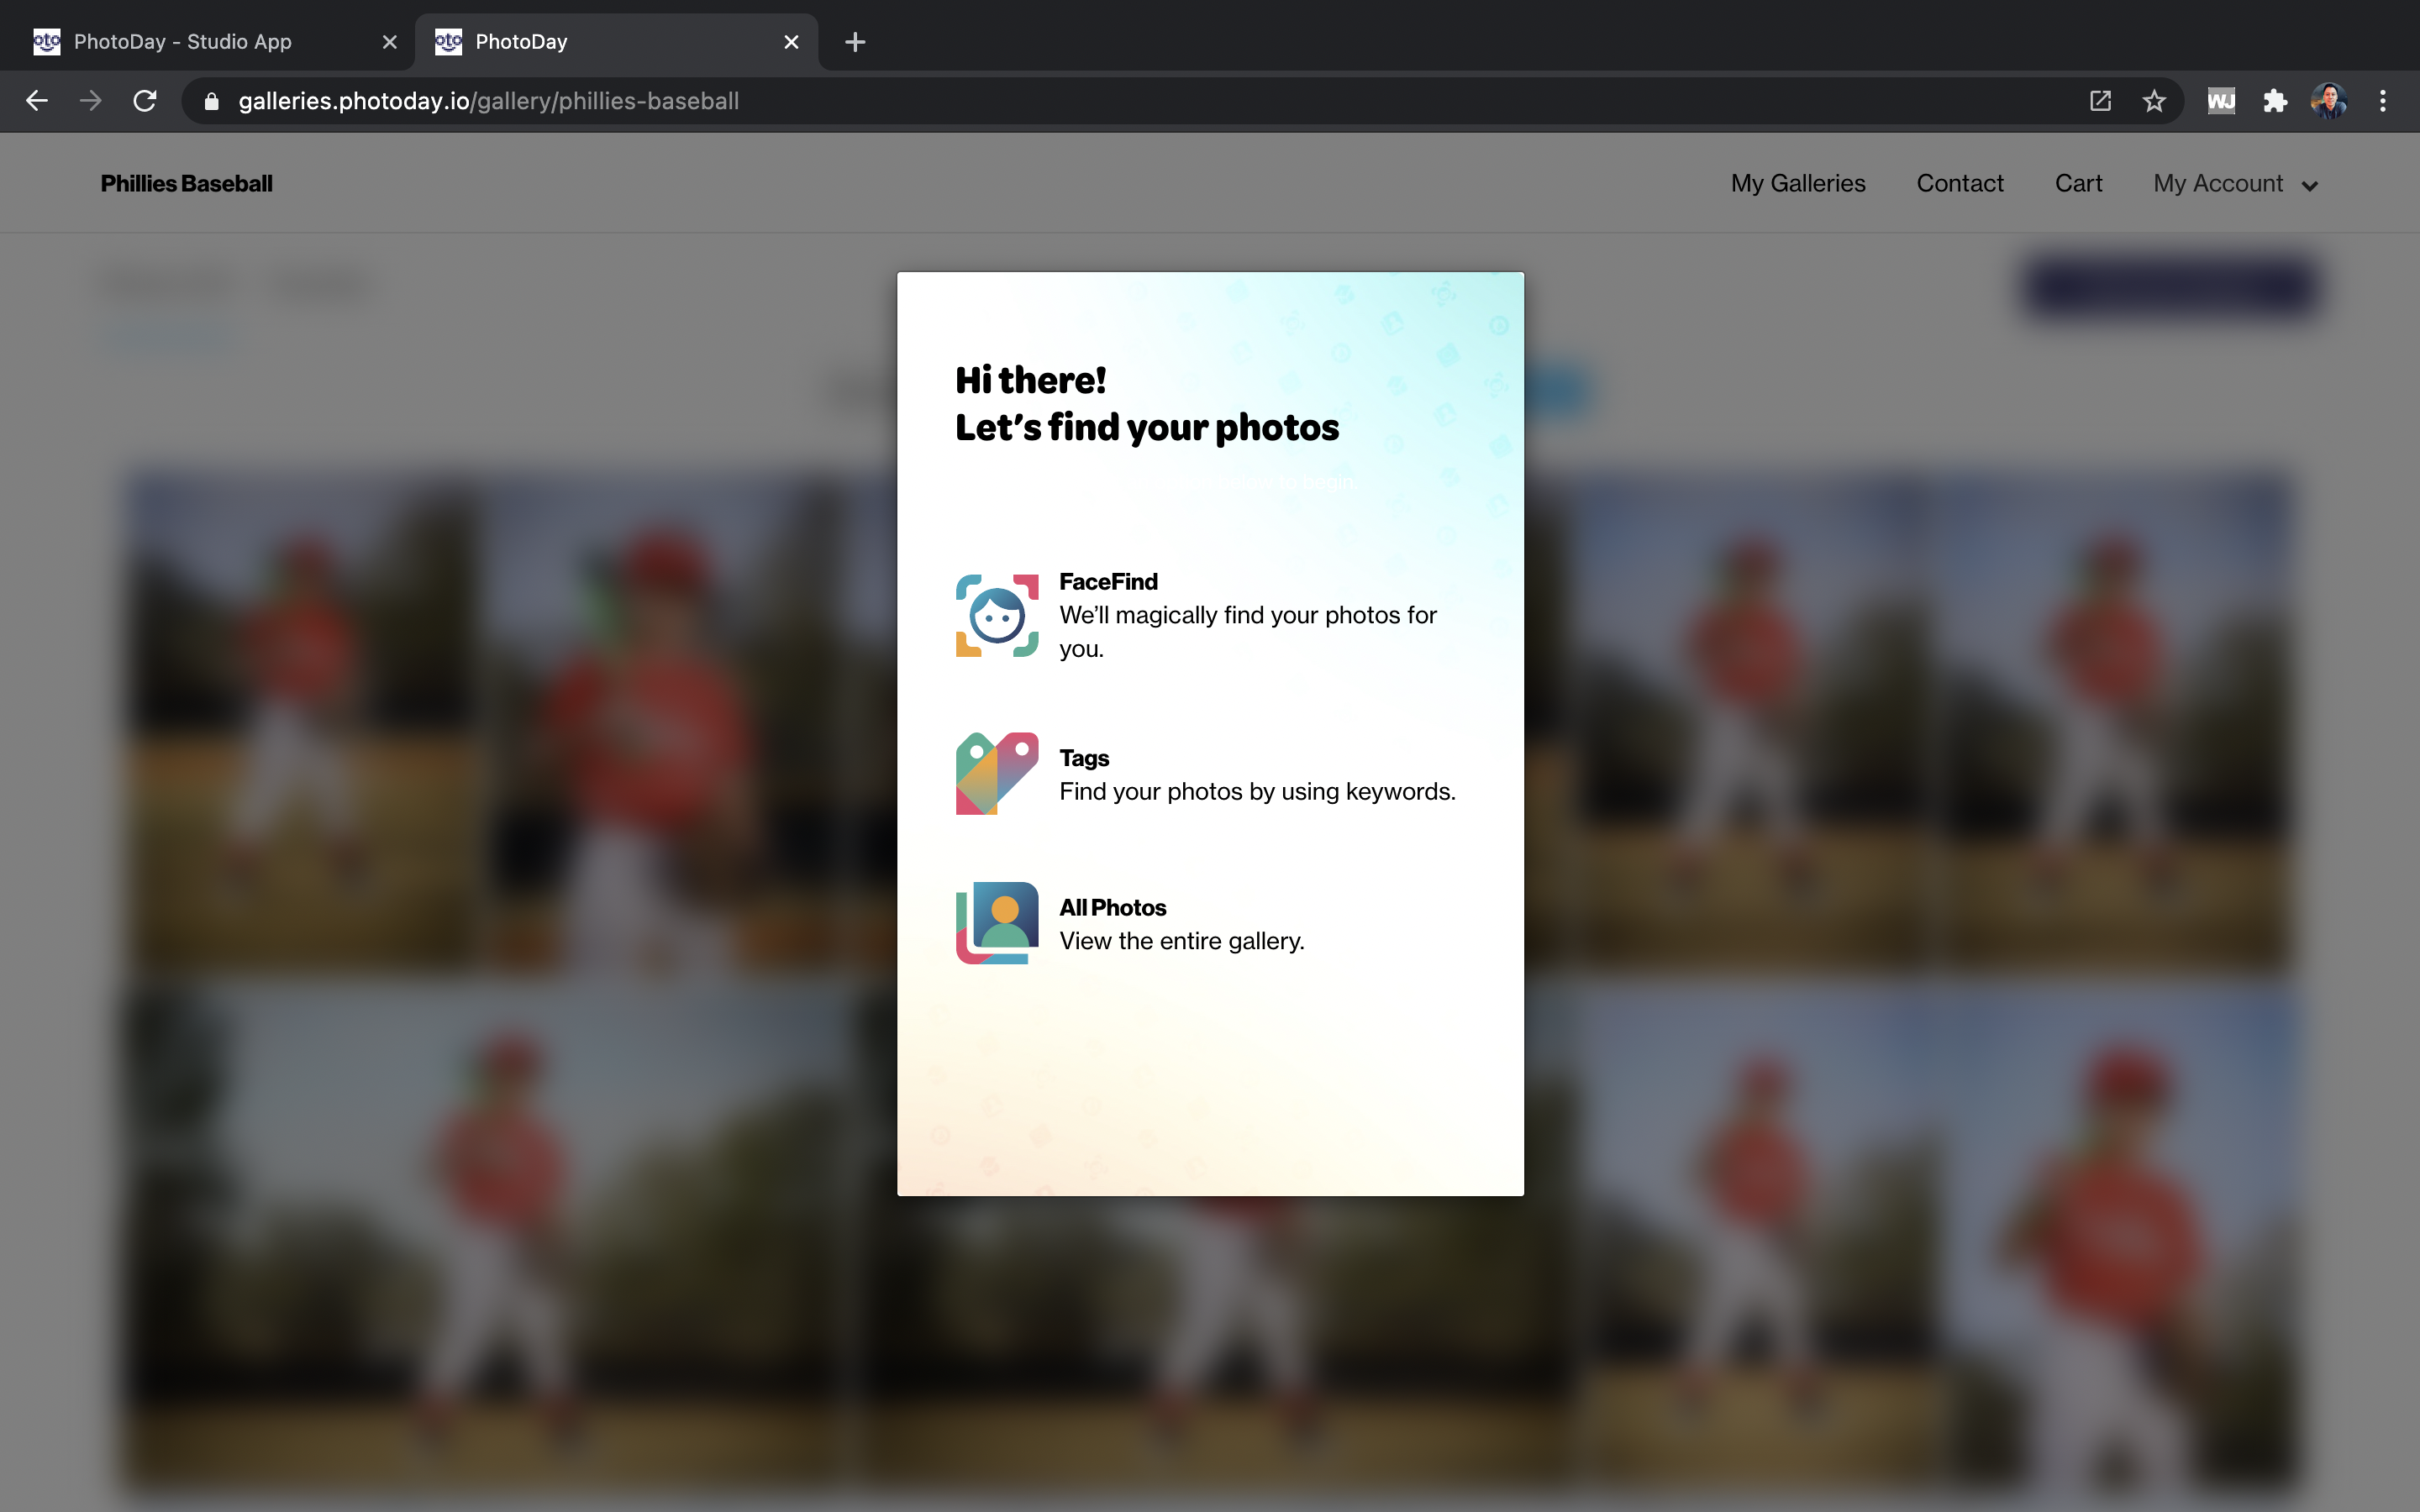This screenshot has width=2420, height=1512.
Task: Reload the gallery page
Action: coord(145,101)
